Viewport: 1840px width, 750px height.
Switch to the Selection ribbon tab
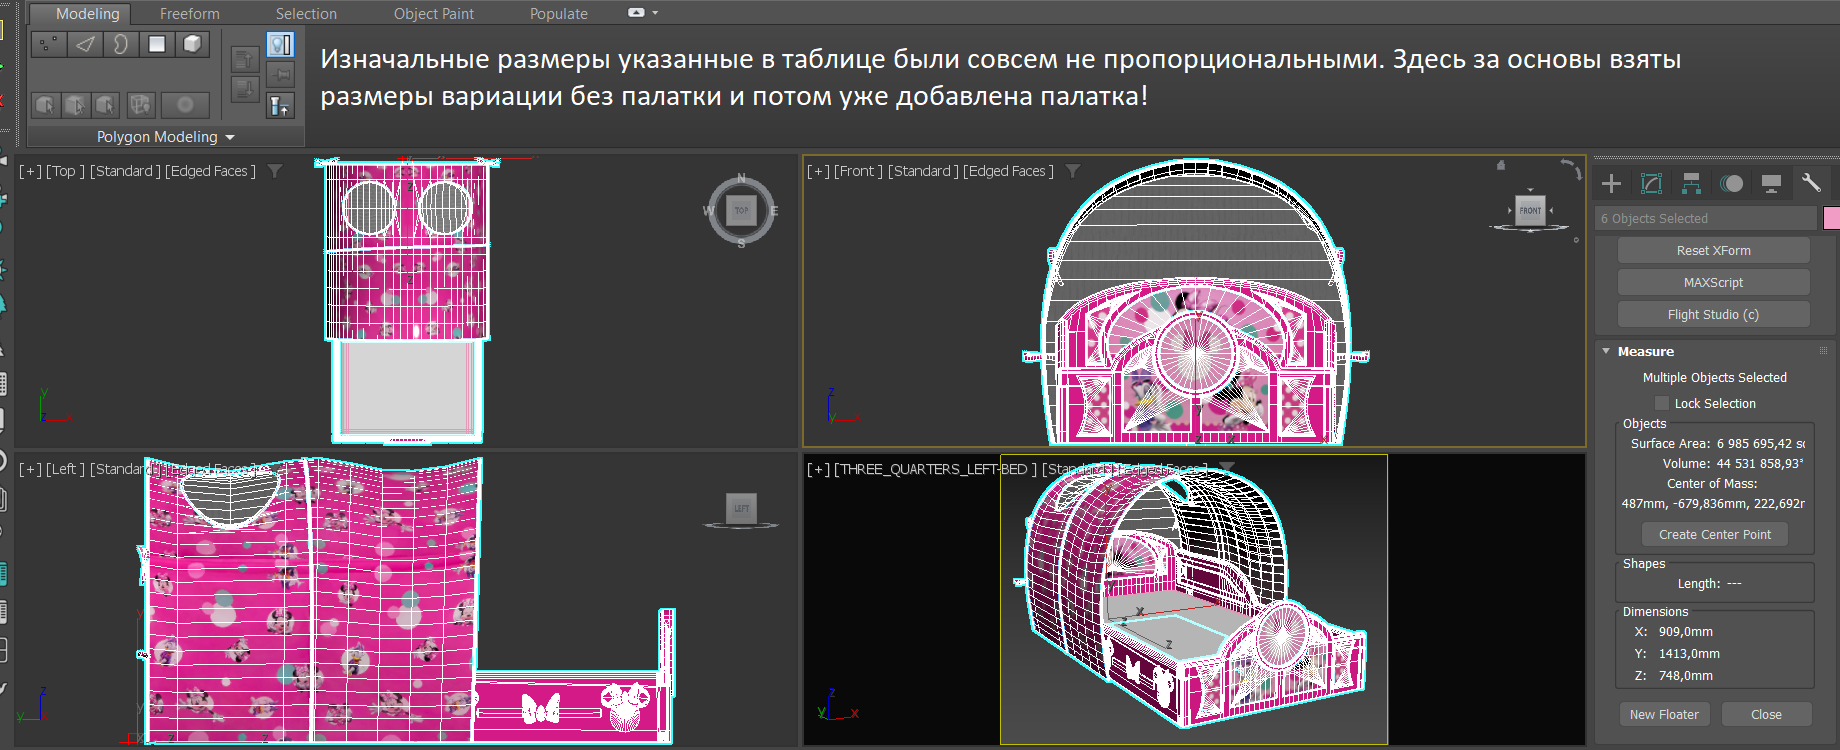point(306,14)
